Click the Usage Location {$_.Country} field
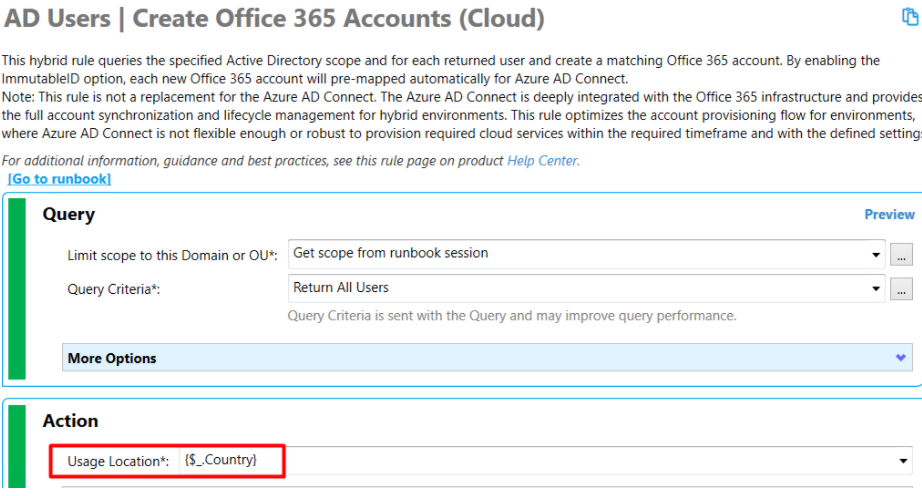Viewport: 922px width, 496px height. (x=544, y=461)
